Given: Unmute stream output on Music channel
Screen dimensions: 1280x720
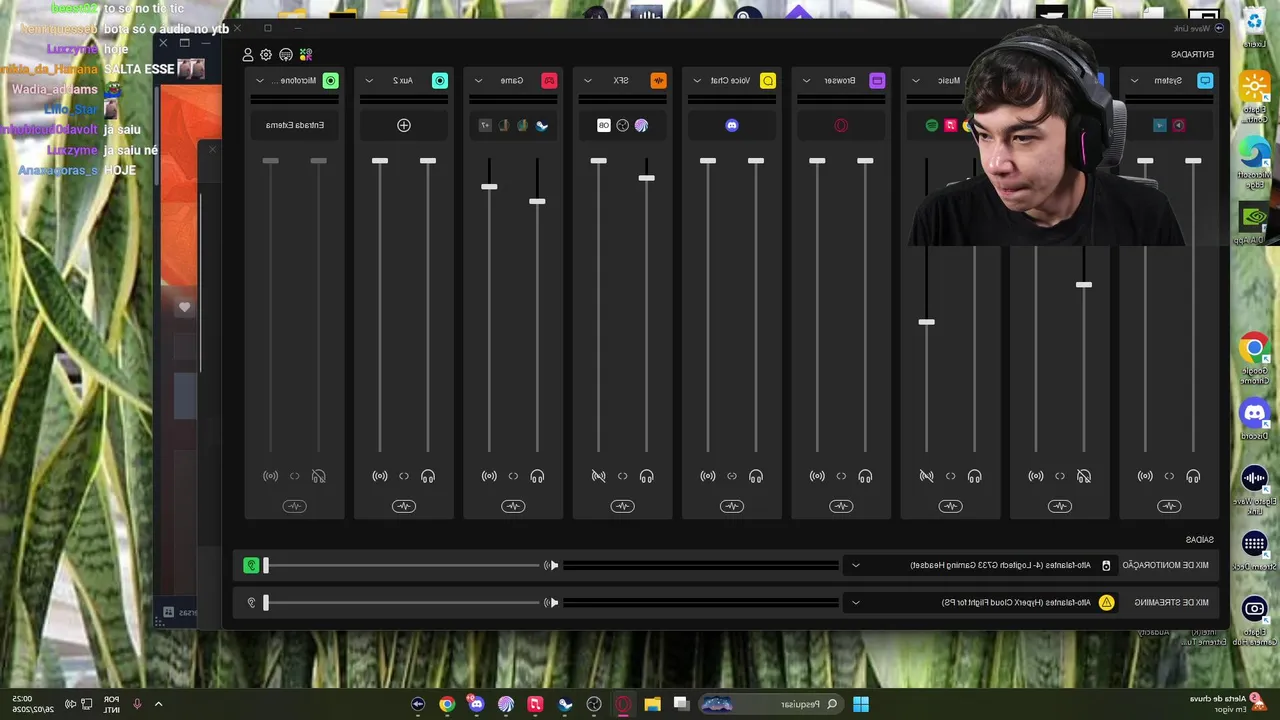Looking at the screenshot, I should (926, 477).
